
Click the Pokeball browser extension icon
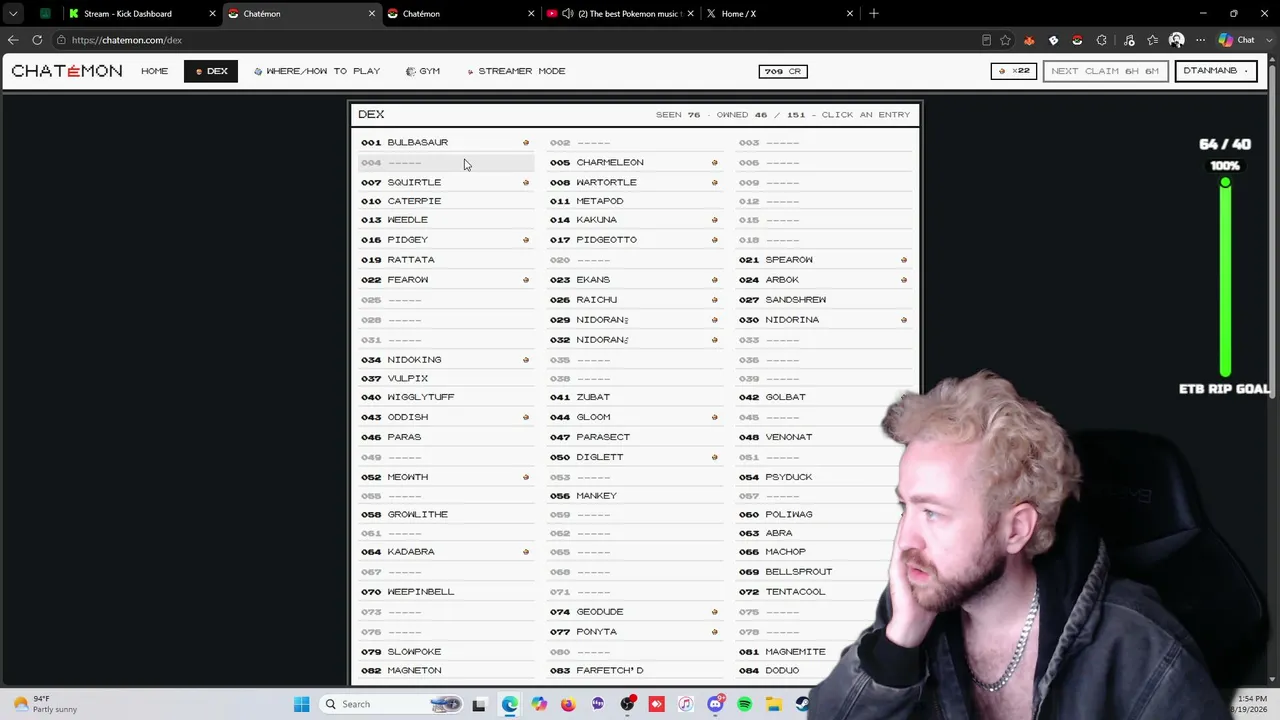coord(1077,40)
